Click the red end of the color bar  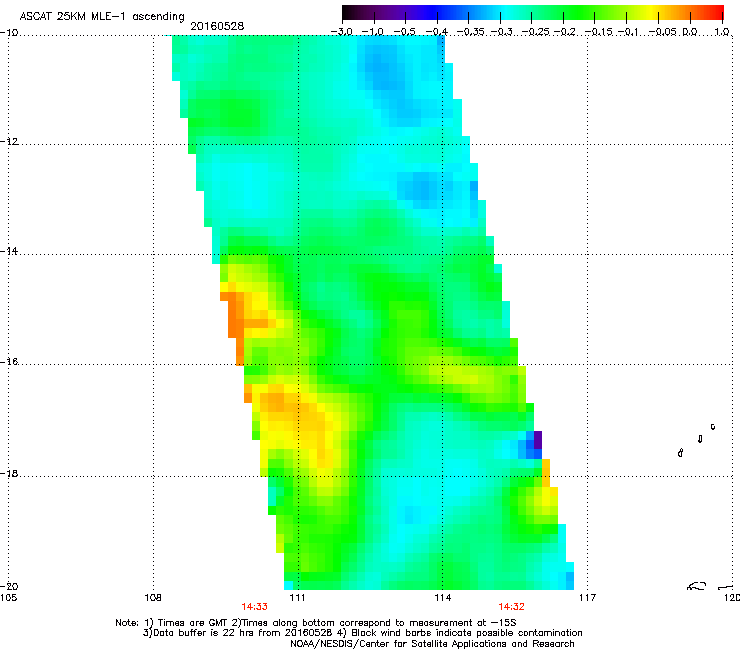(716, 12)
